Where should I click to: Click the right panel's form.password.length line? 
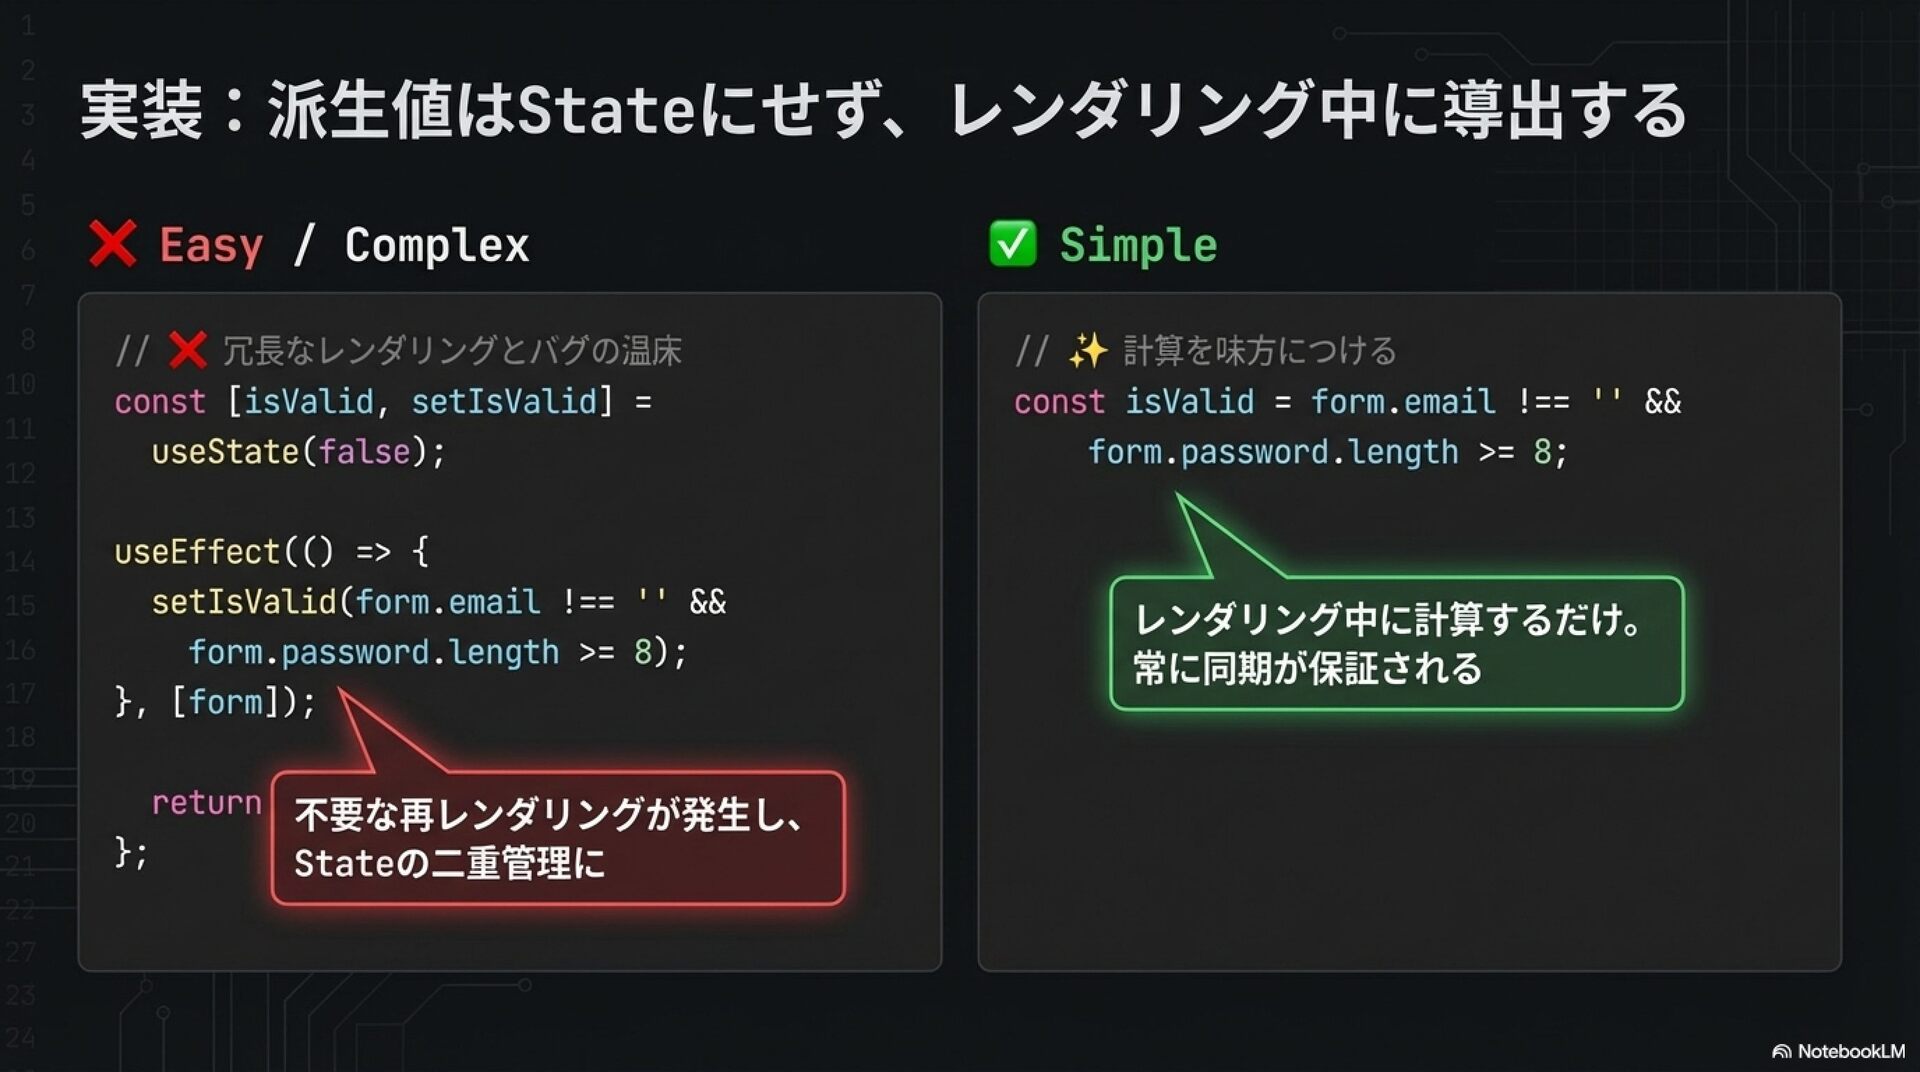(x=1327, y=452)
